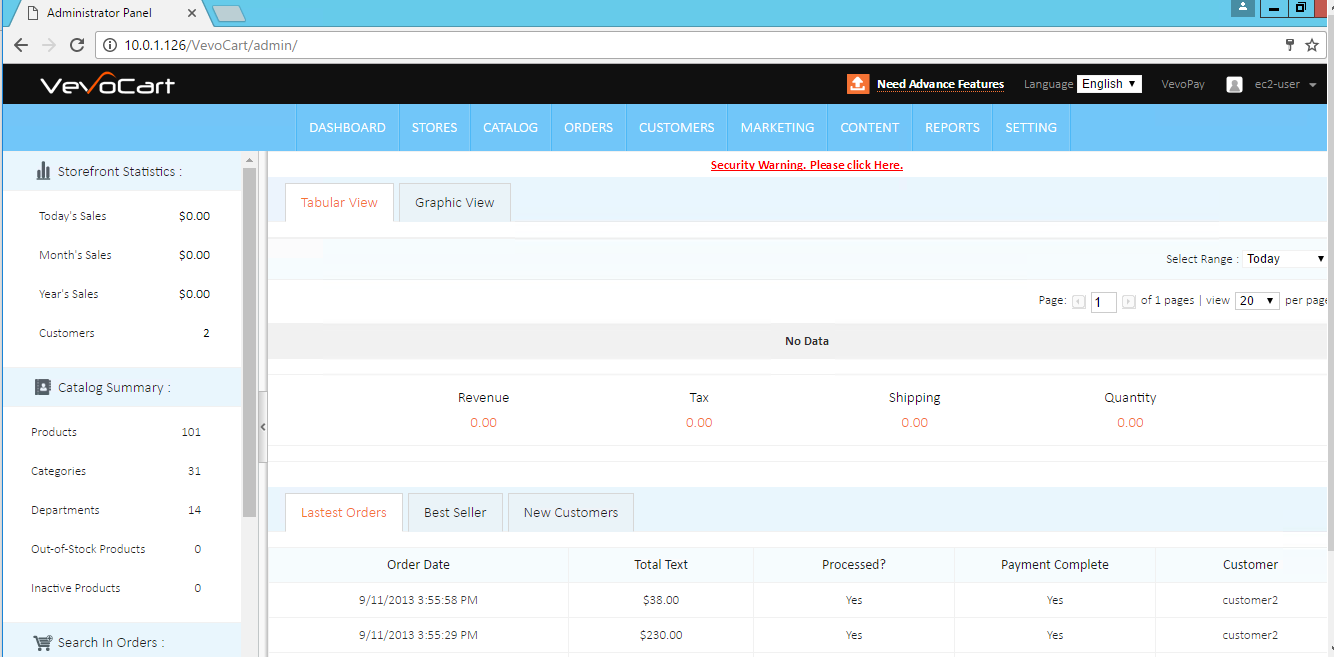Viewport: 1334px width, 657px height.
Task: Bookmark this page with the star icon
Action: [x=1312, y=45]
